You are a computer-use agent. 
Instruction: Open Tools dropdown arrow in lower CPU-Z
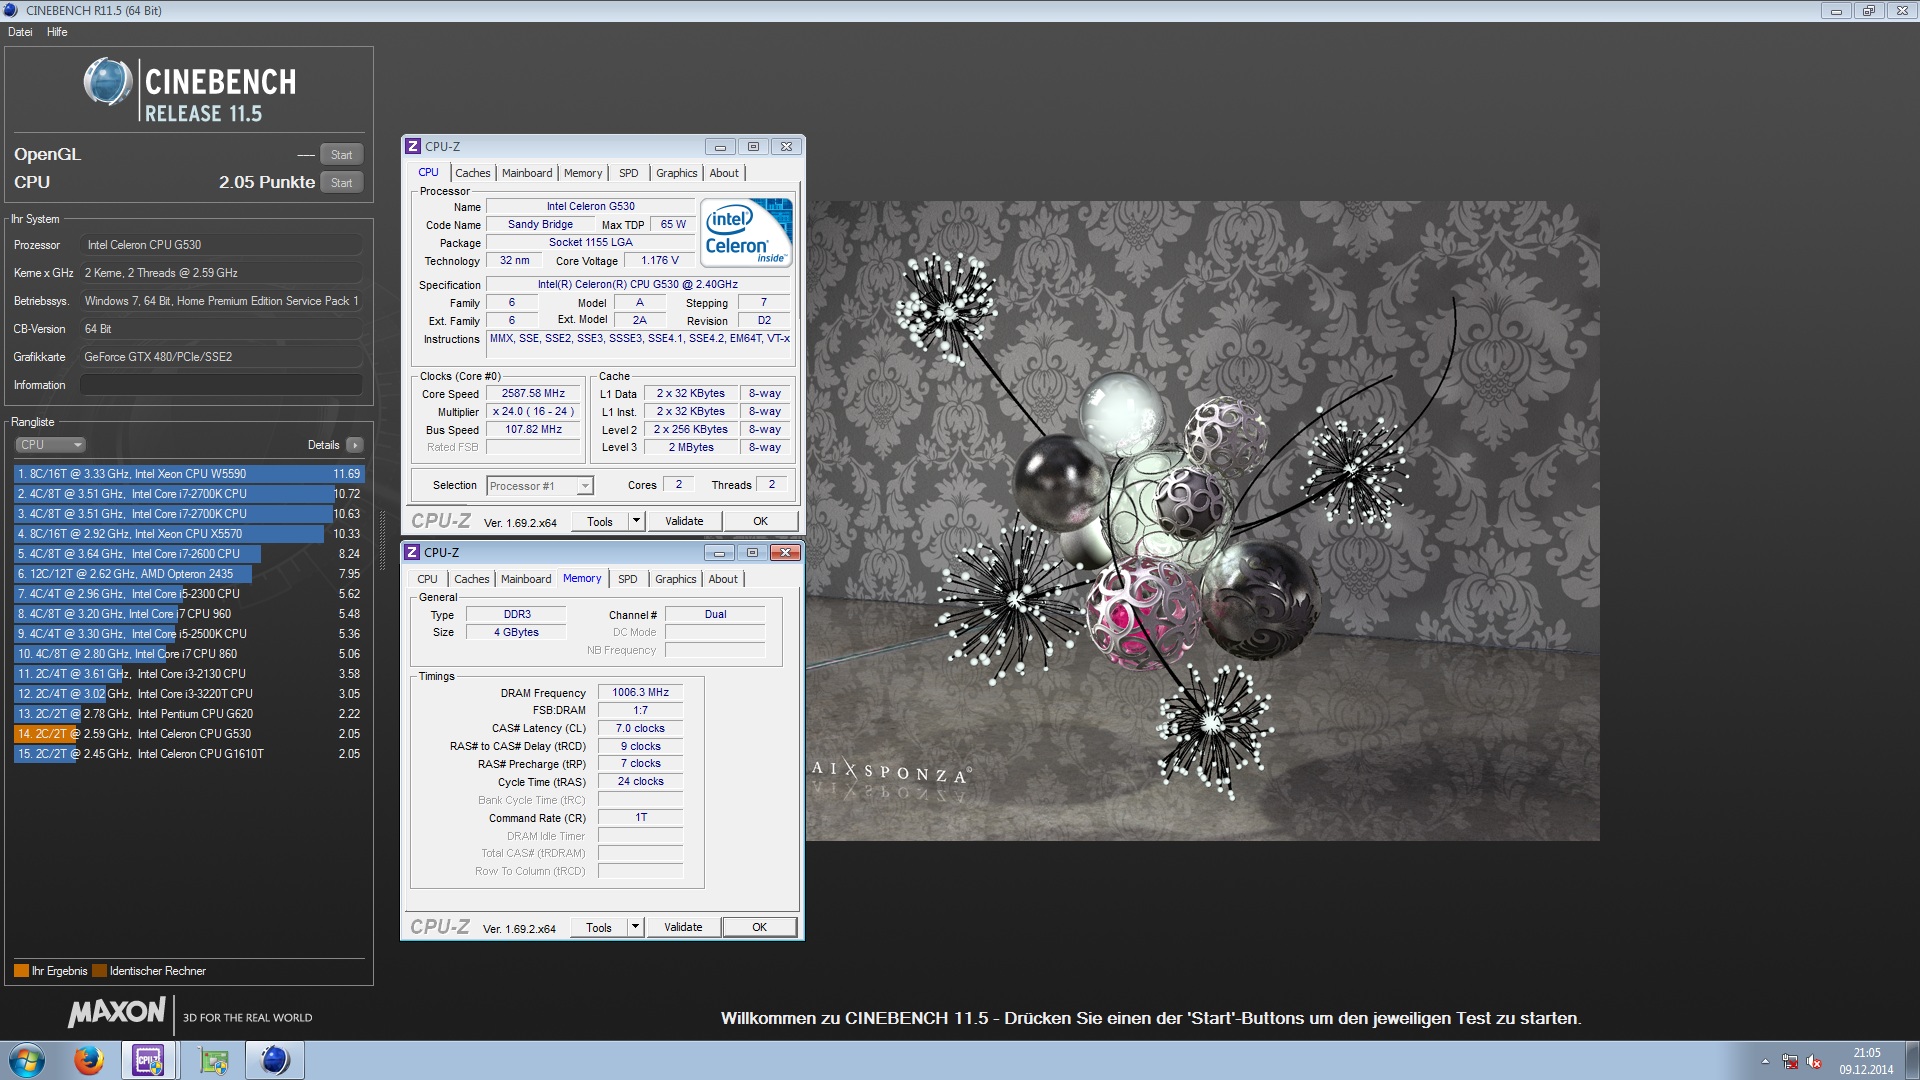[635, 927]
